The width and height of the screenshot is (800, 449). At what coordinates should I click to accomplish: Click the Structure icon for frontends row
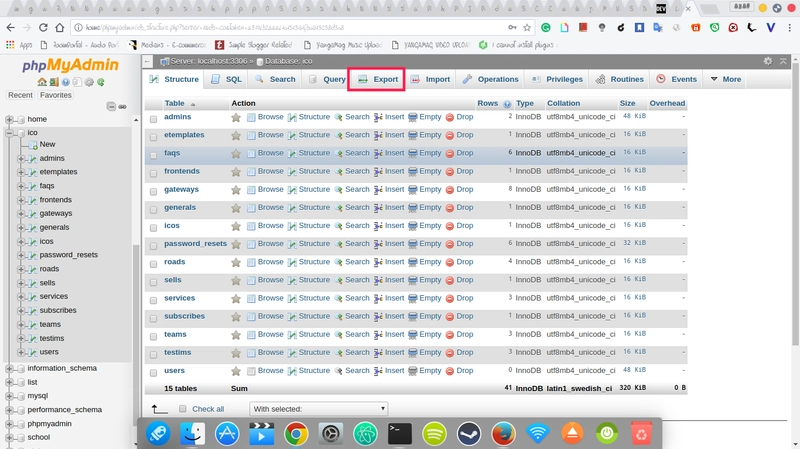pos(292,171)
